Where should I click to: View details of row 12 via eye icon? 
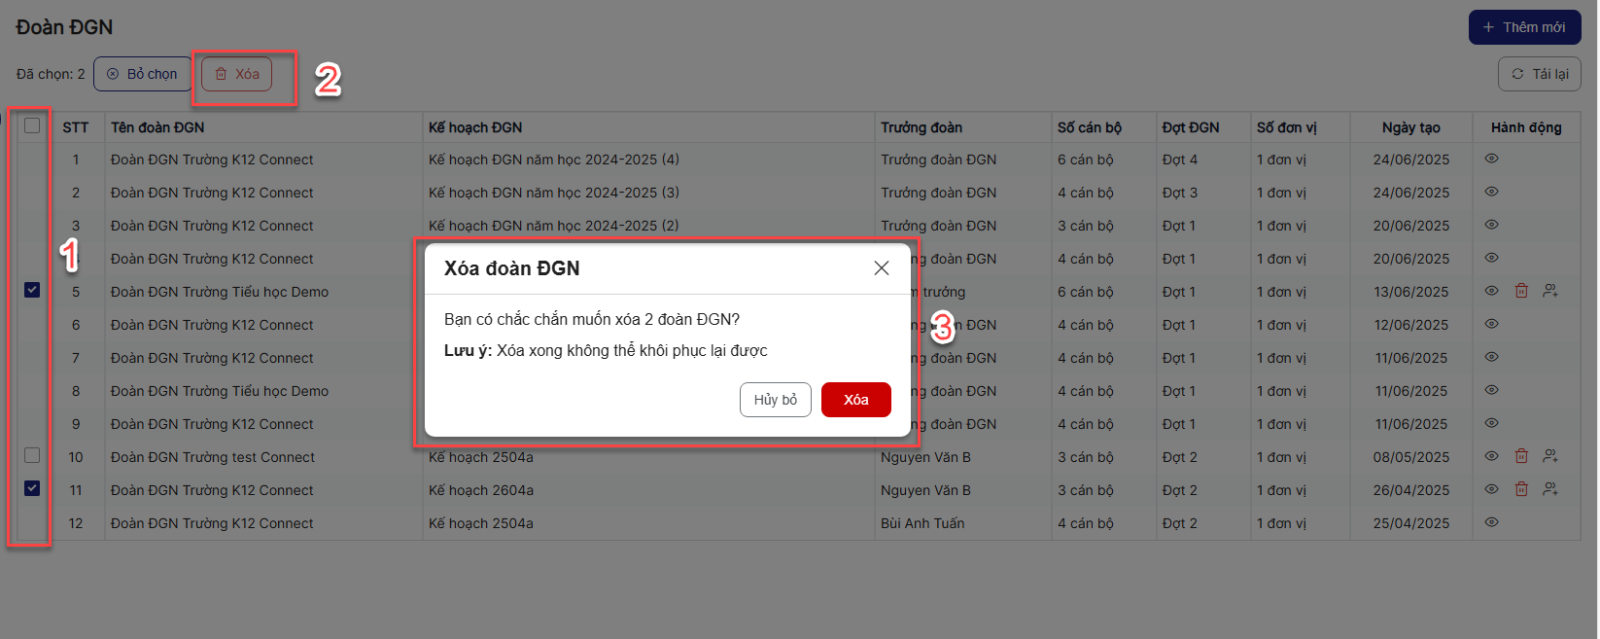click(1491, 522)
